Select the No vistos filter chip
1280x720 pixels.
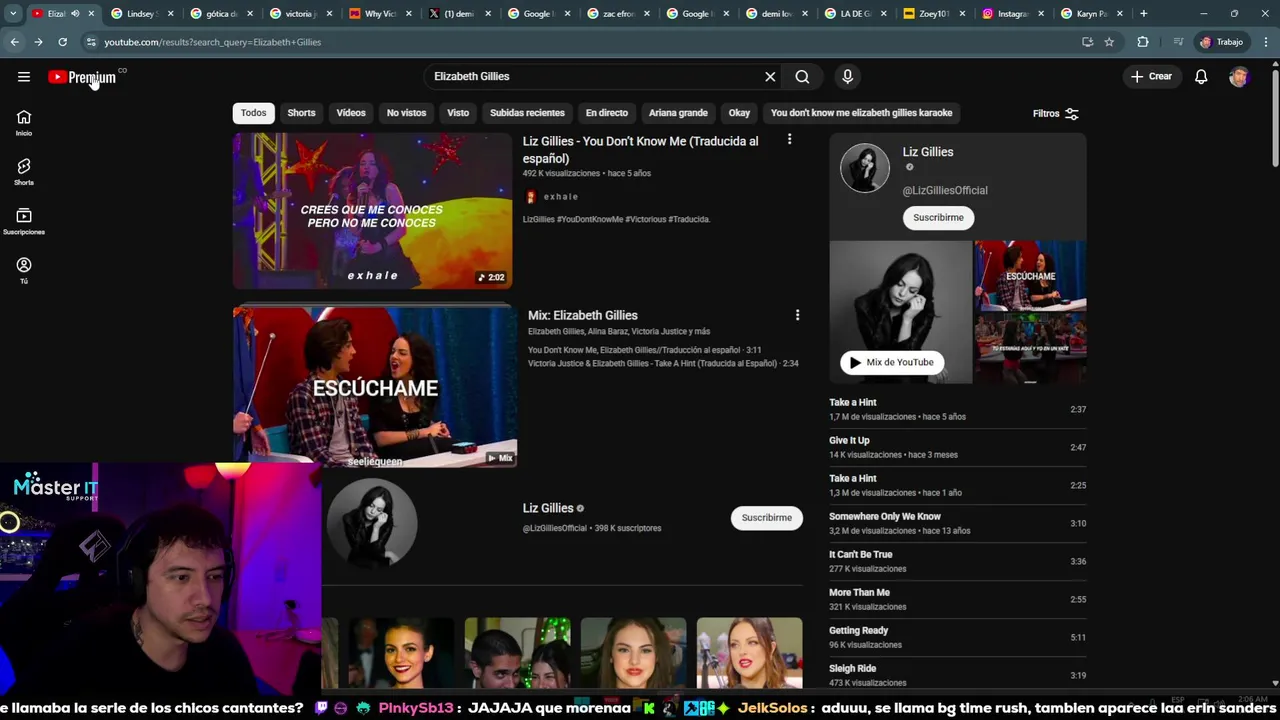click(406, 113)
